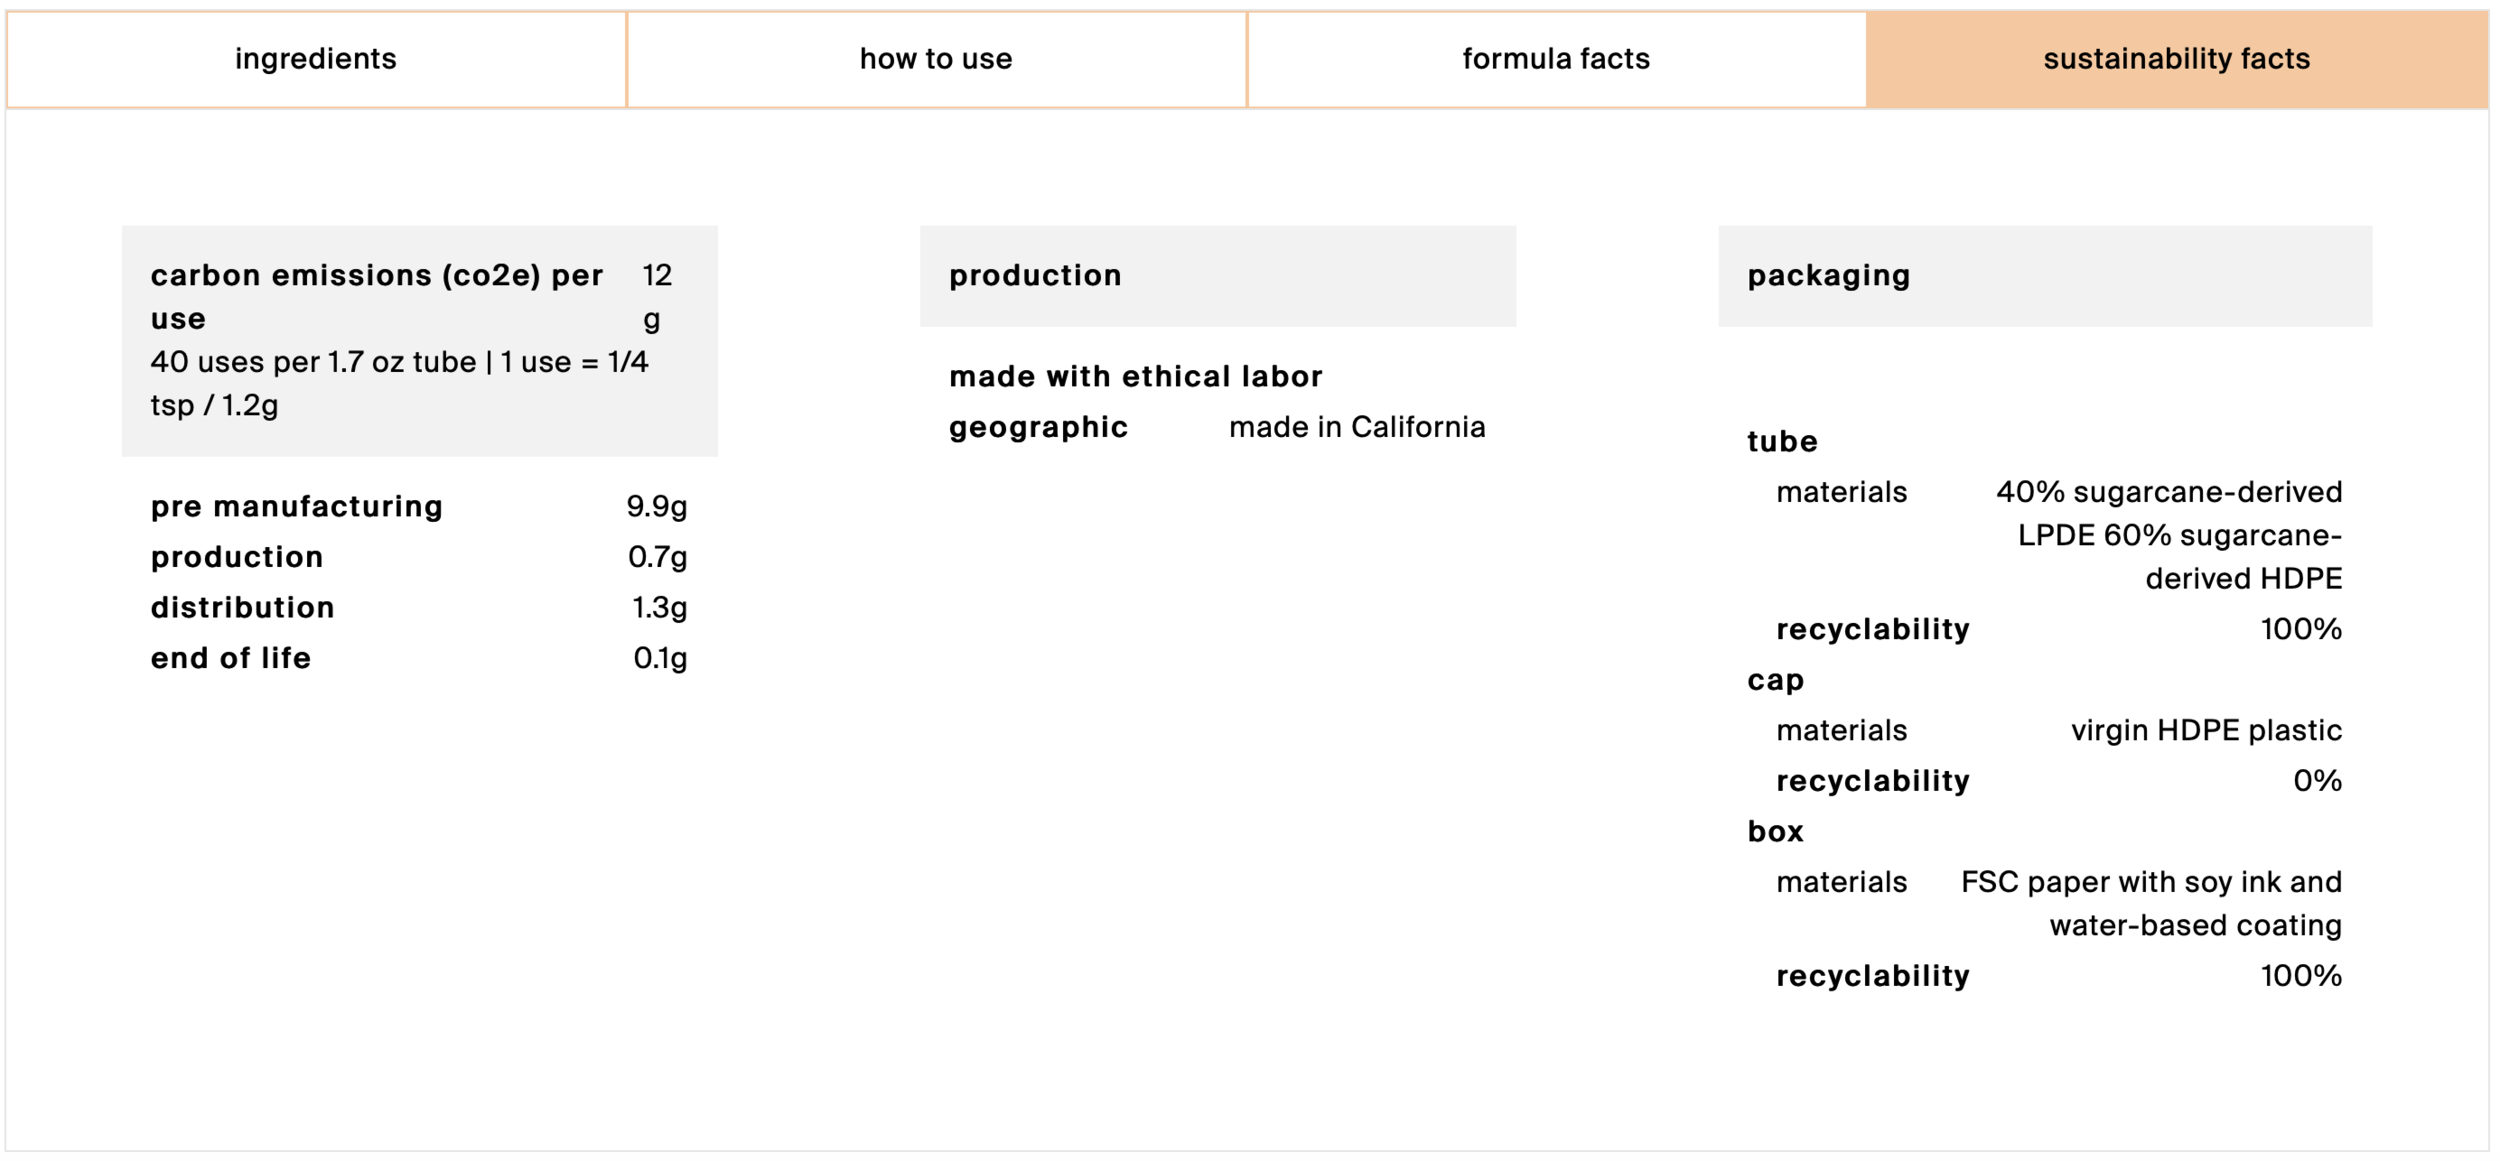Select the formula facts tab
This screenshot has height=1161, width=2500.
pyautogui.click(x=1556, y=59)
